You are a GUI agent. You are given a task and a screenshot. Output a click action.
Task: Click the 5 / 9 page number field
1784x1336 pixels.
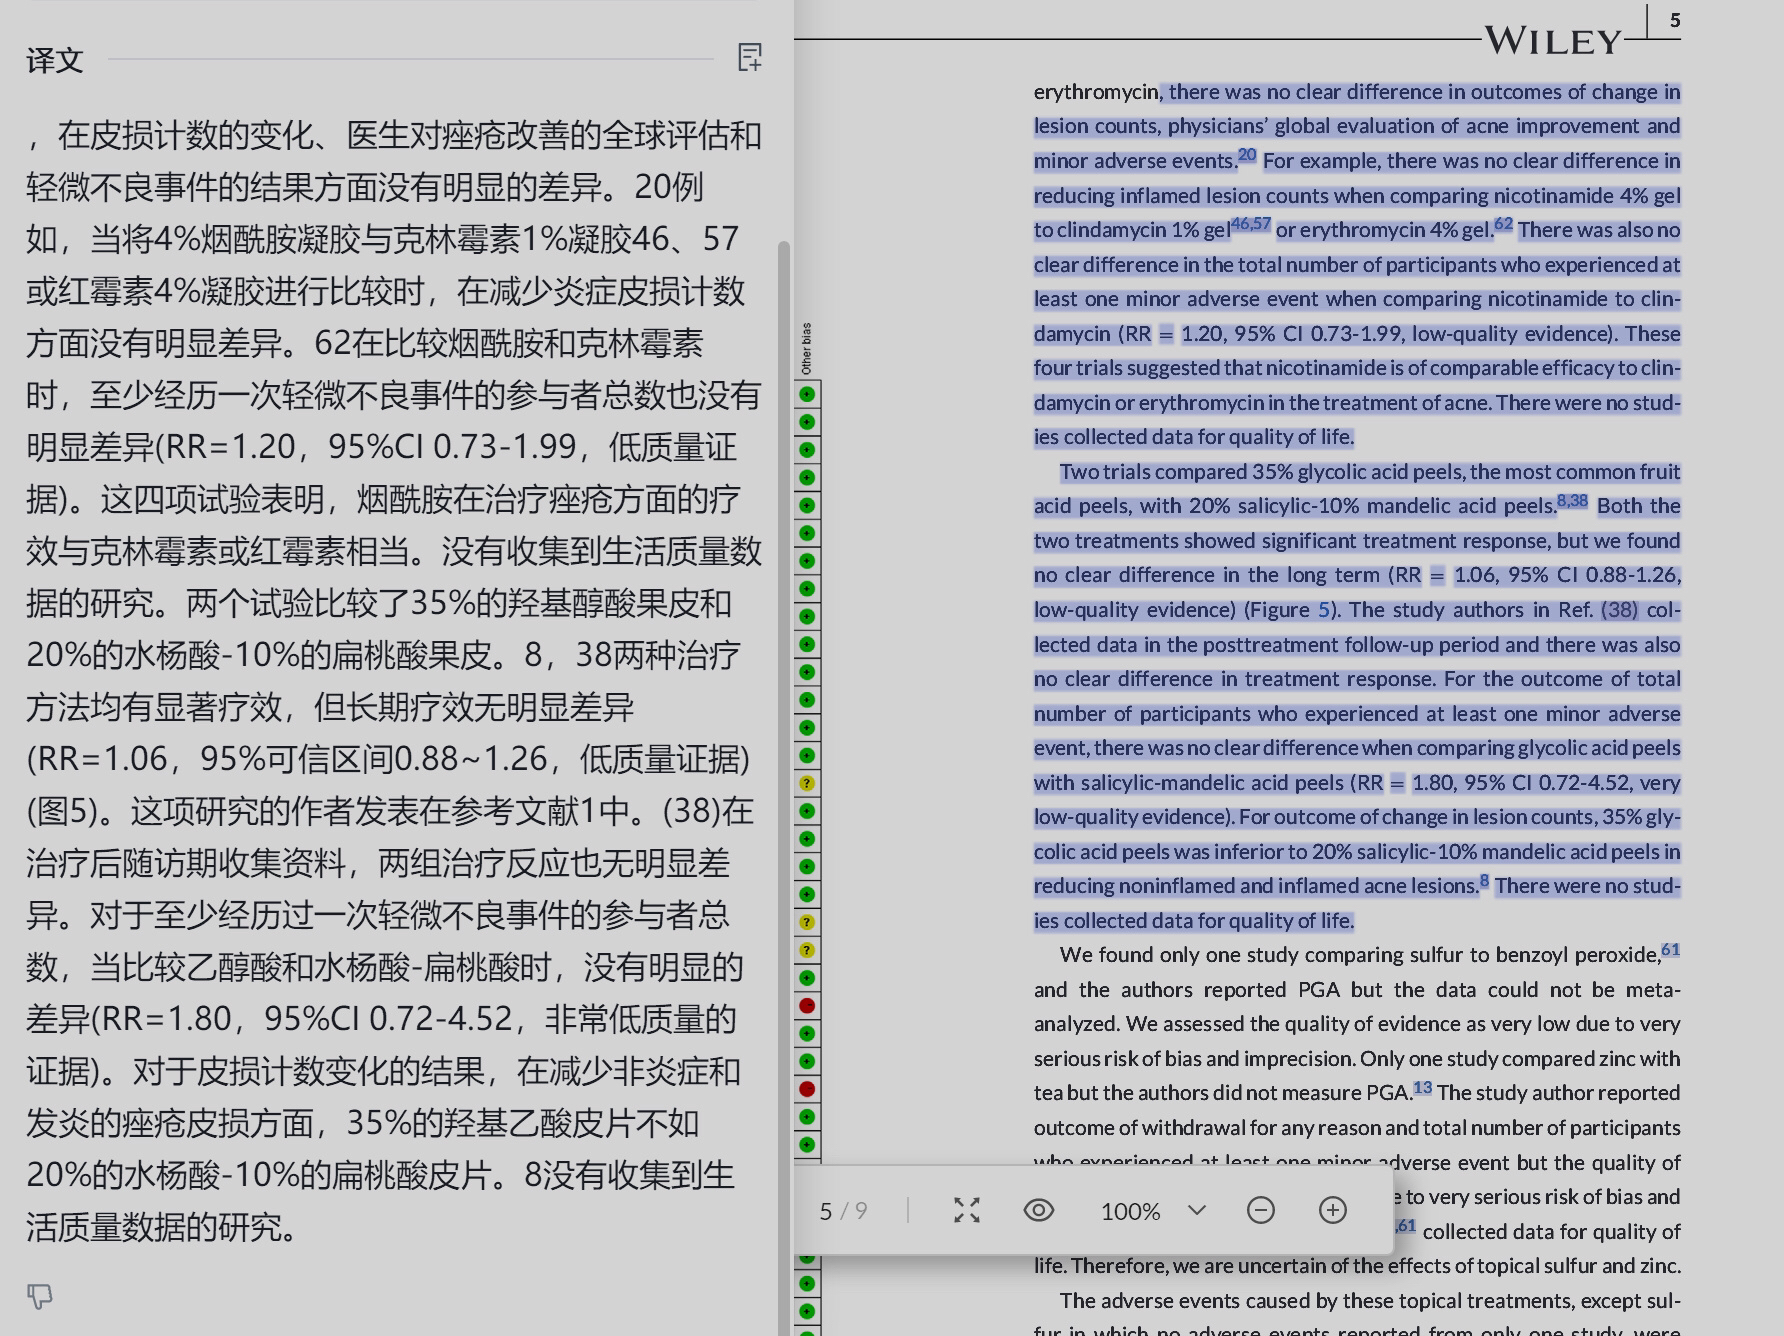coord(843,1212)
